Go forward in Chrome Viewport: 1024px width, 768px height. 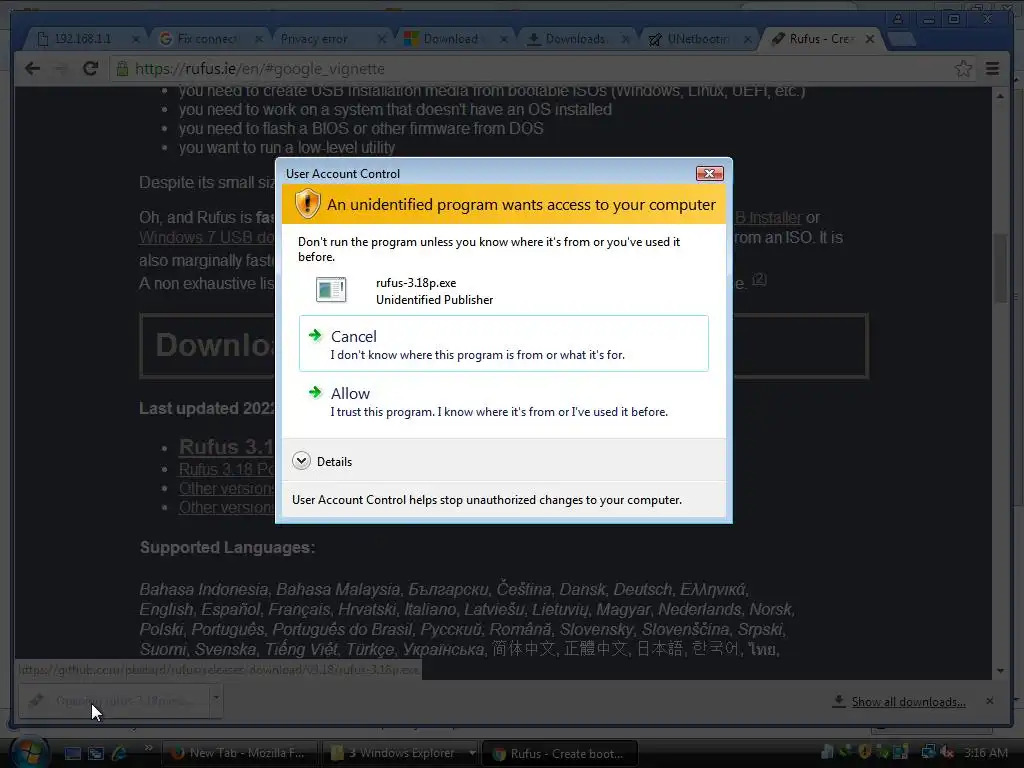61,69
